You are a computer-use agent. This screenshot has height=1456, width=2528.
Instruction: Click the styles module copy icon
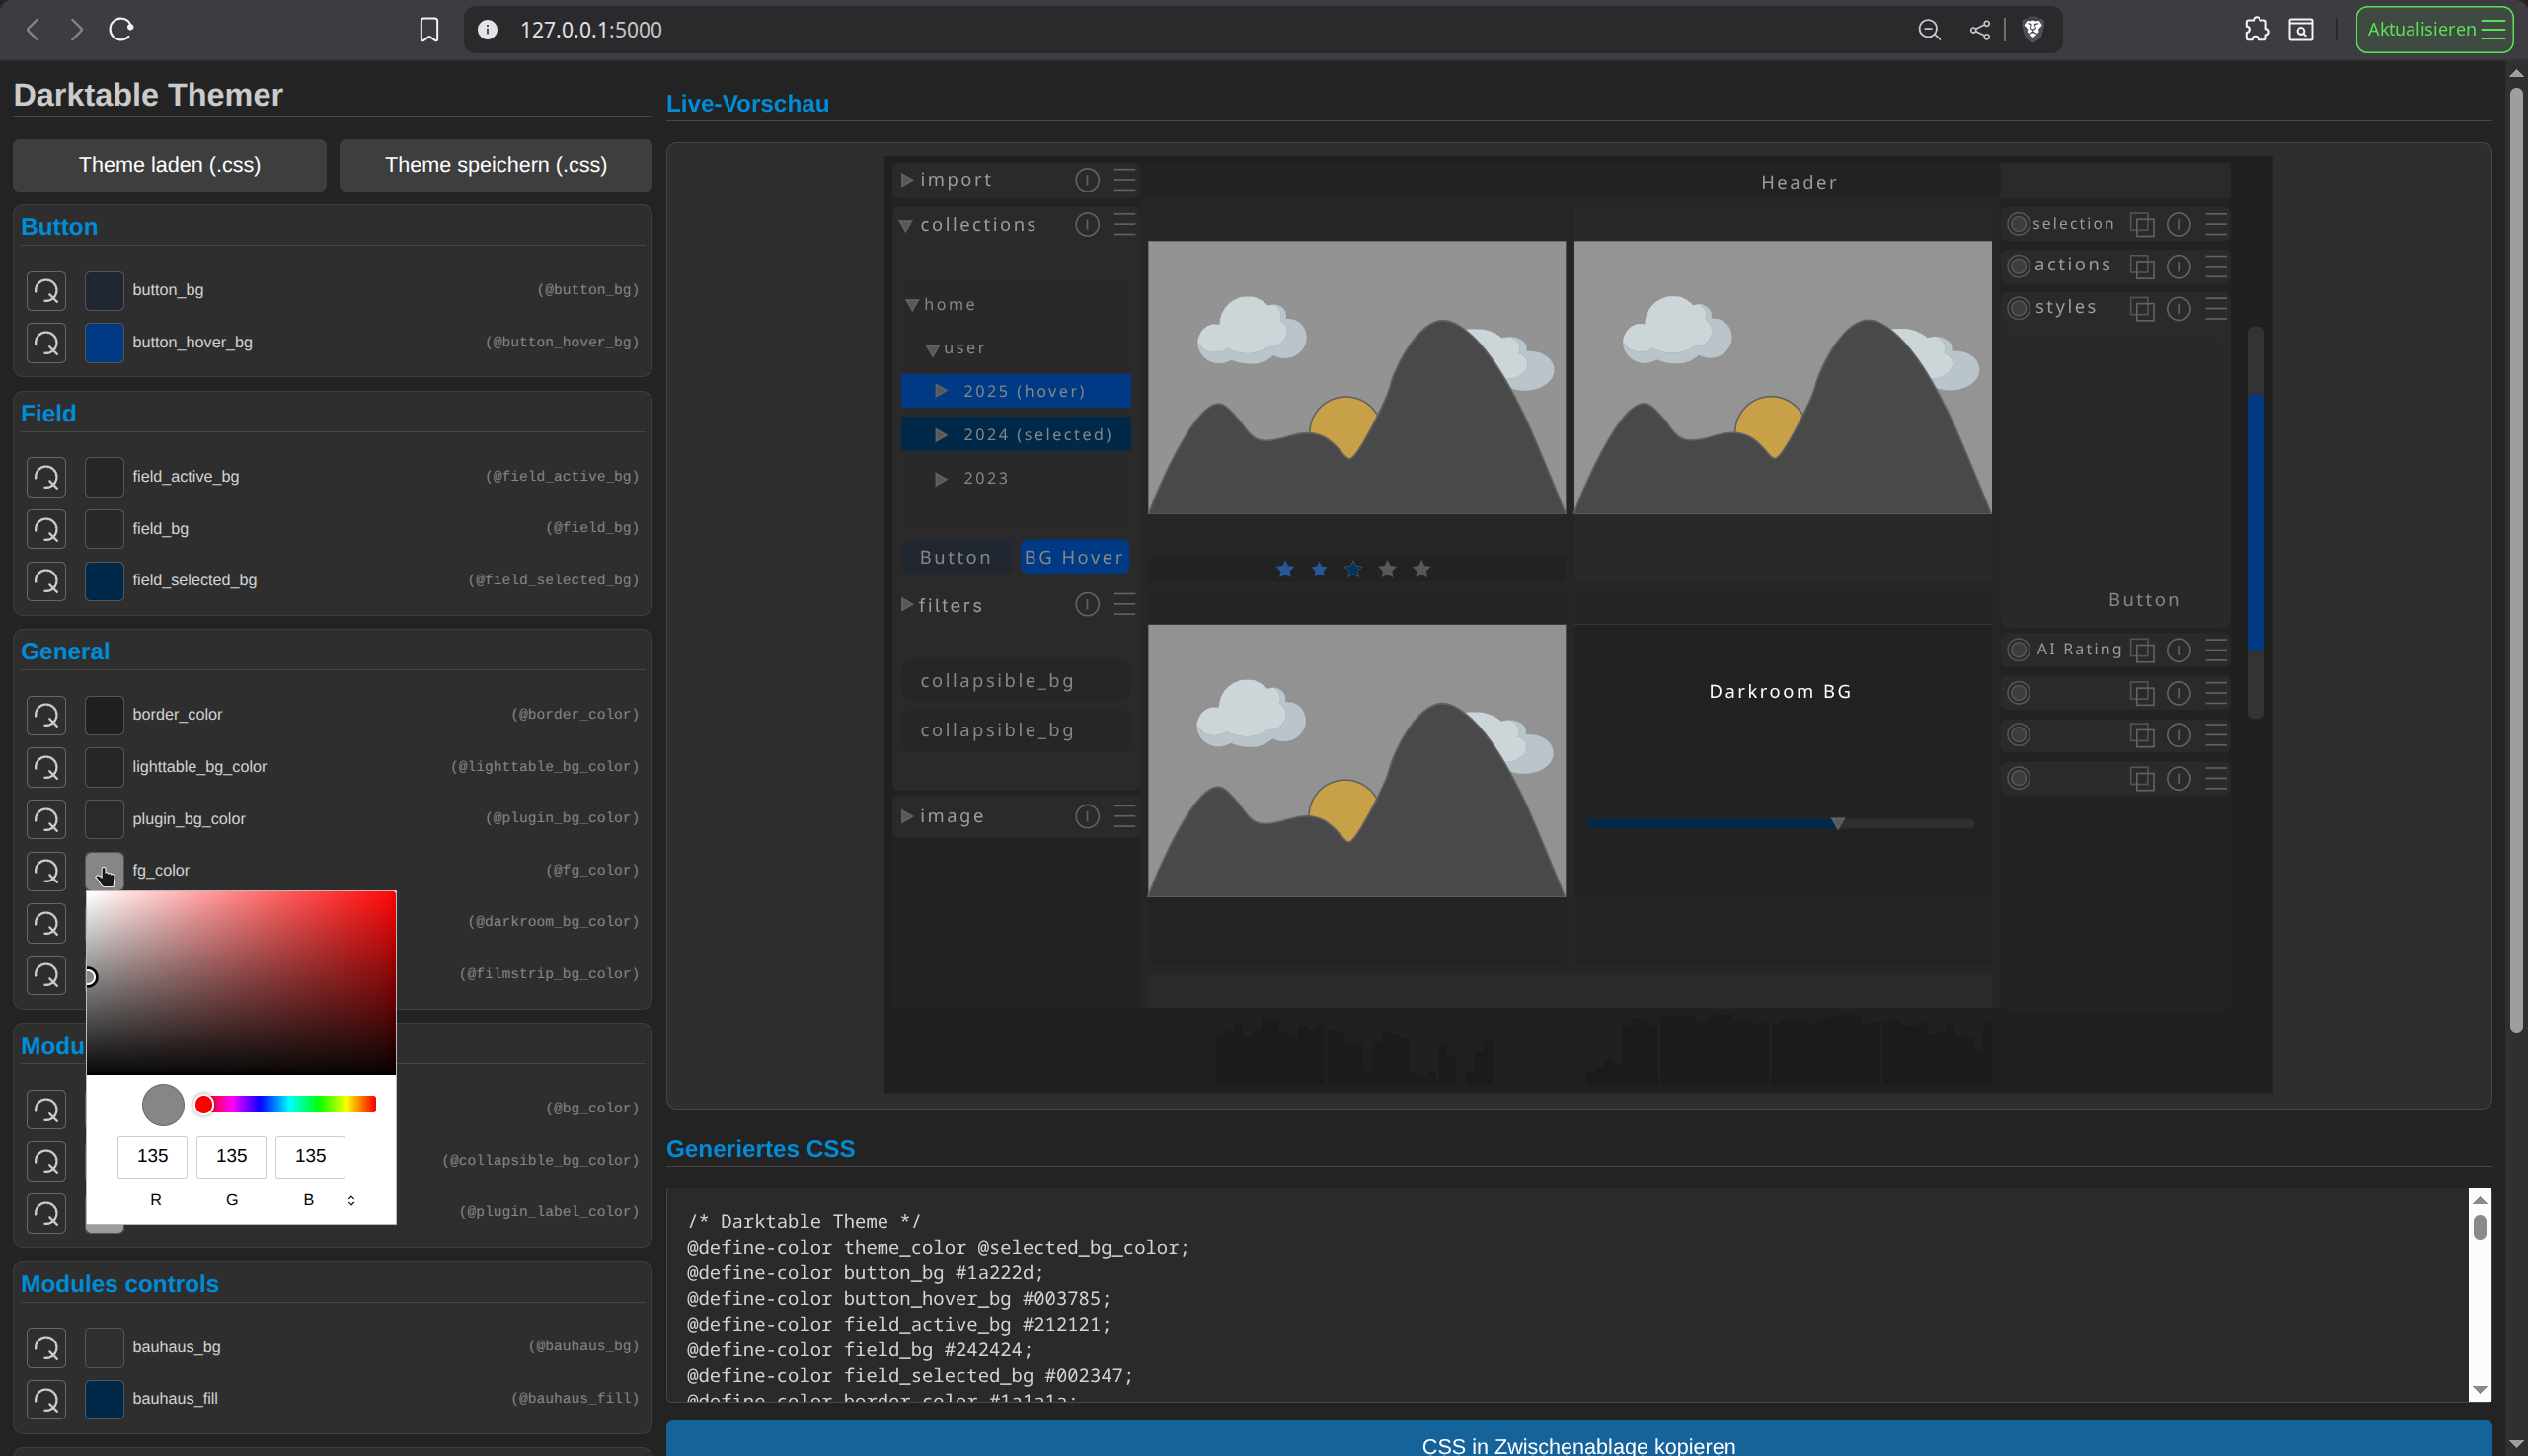[x=2142, y=308]
